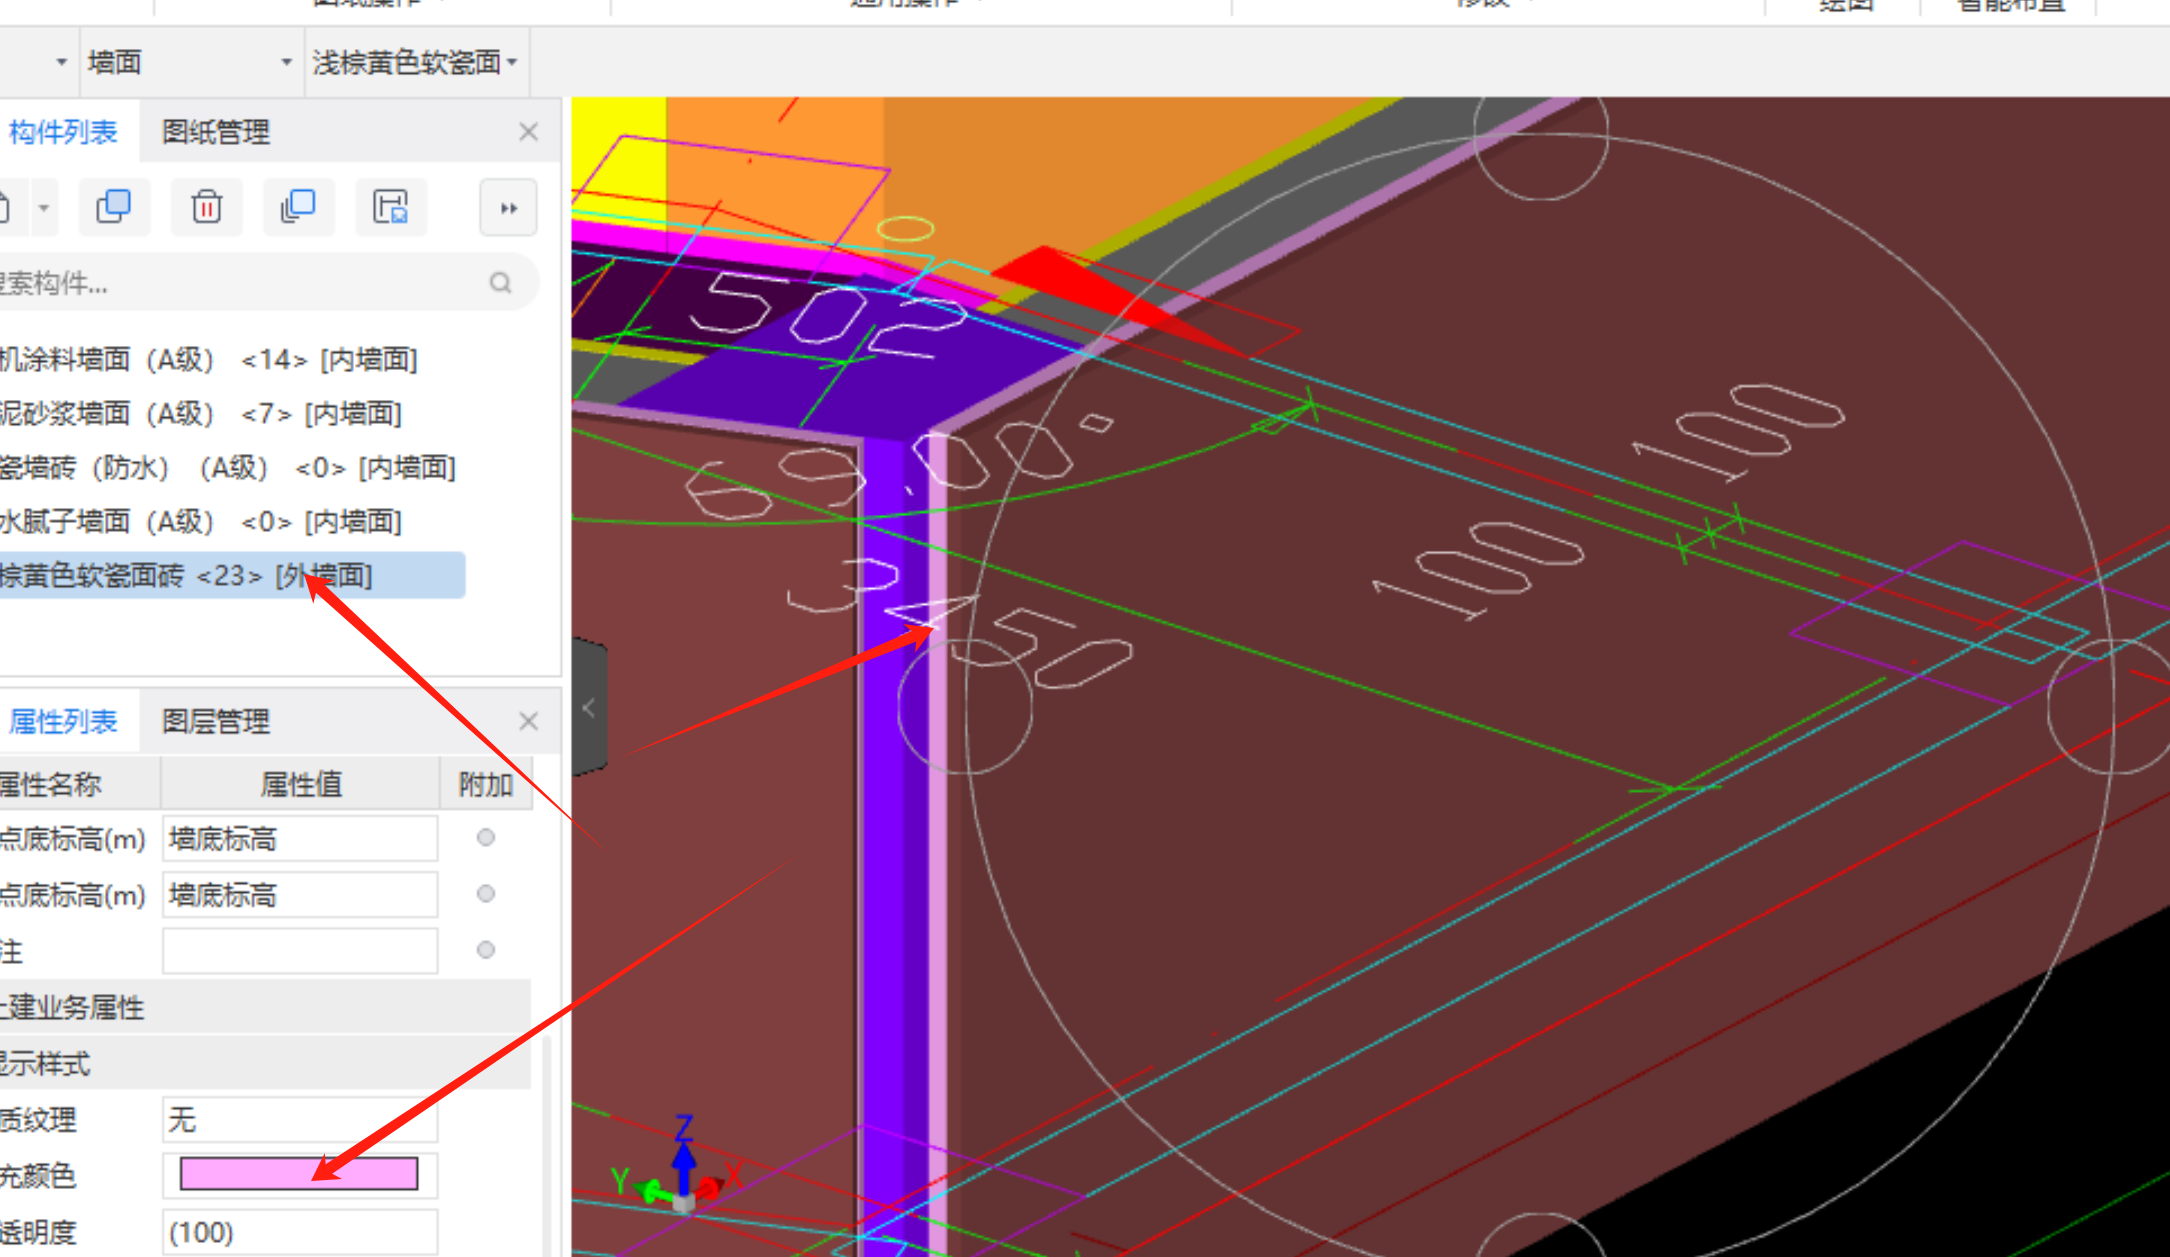
Task: Click the trash delete component icon
Action: click(x=207, y=207)
